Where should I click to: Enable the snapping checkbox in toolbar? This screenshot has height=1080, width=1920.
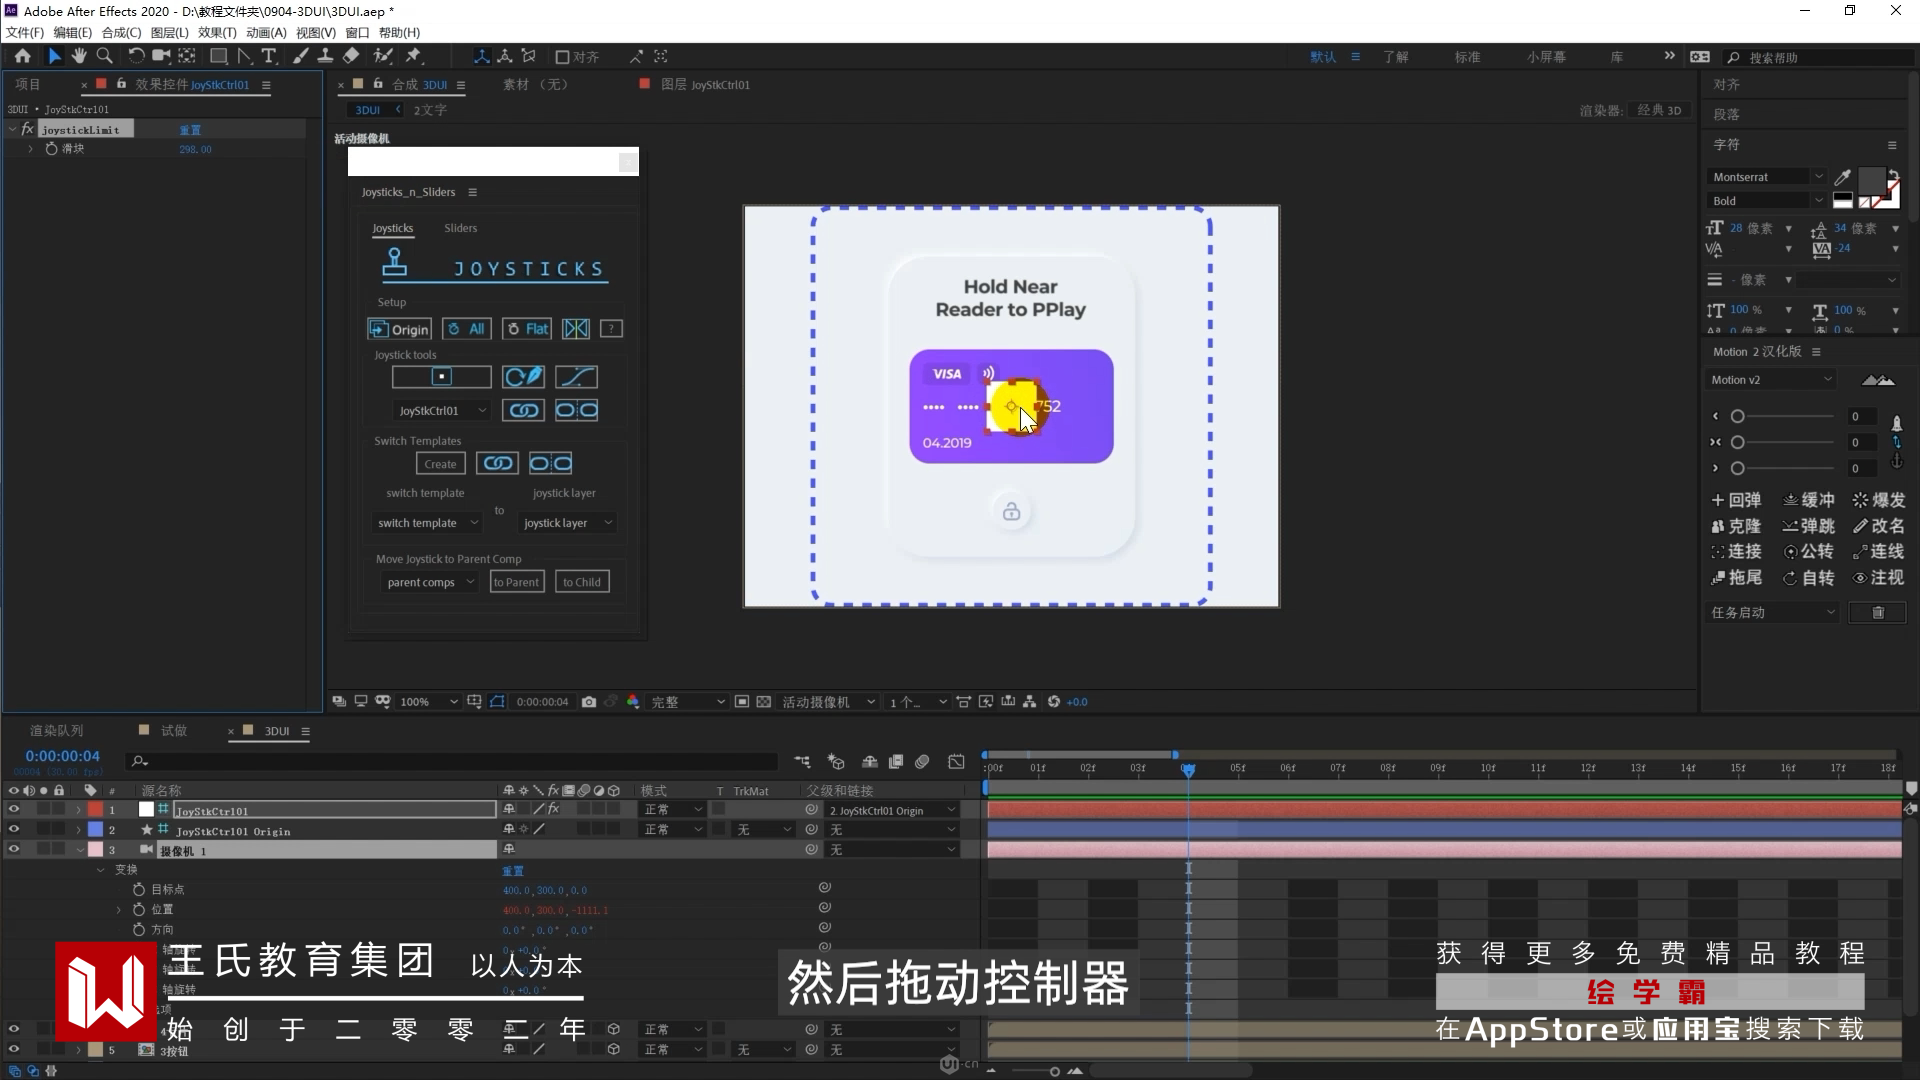coord(563,57)
